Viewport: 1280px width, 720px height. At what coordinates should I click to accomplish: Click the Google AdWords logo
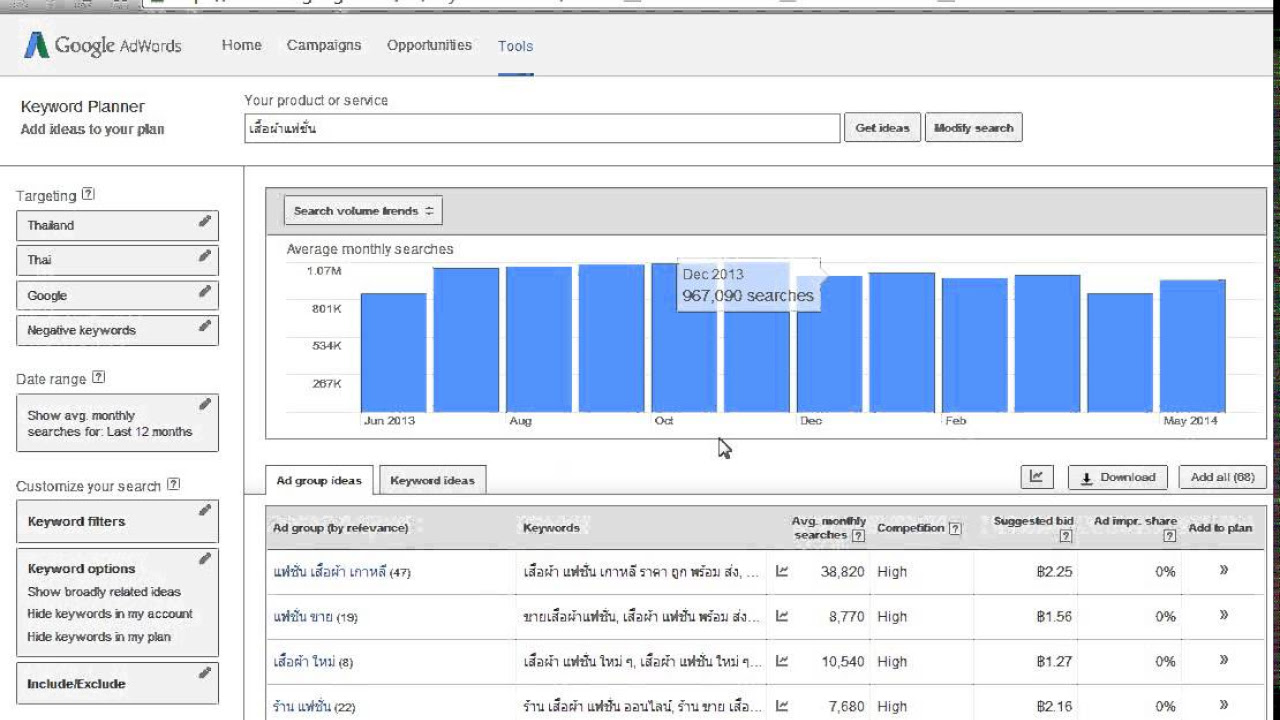(103, 45)
